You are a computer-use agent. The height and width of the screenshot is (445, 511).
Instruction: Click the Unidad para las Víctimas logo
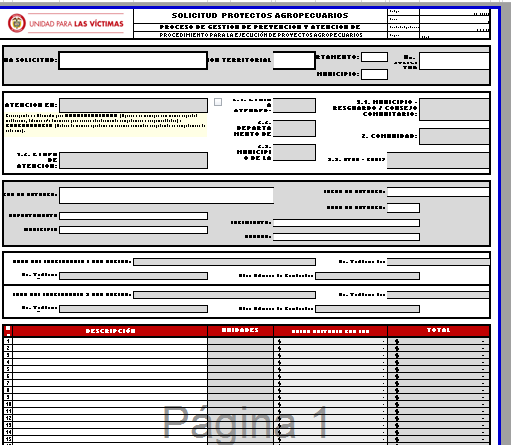click(x=66, y=23)
